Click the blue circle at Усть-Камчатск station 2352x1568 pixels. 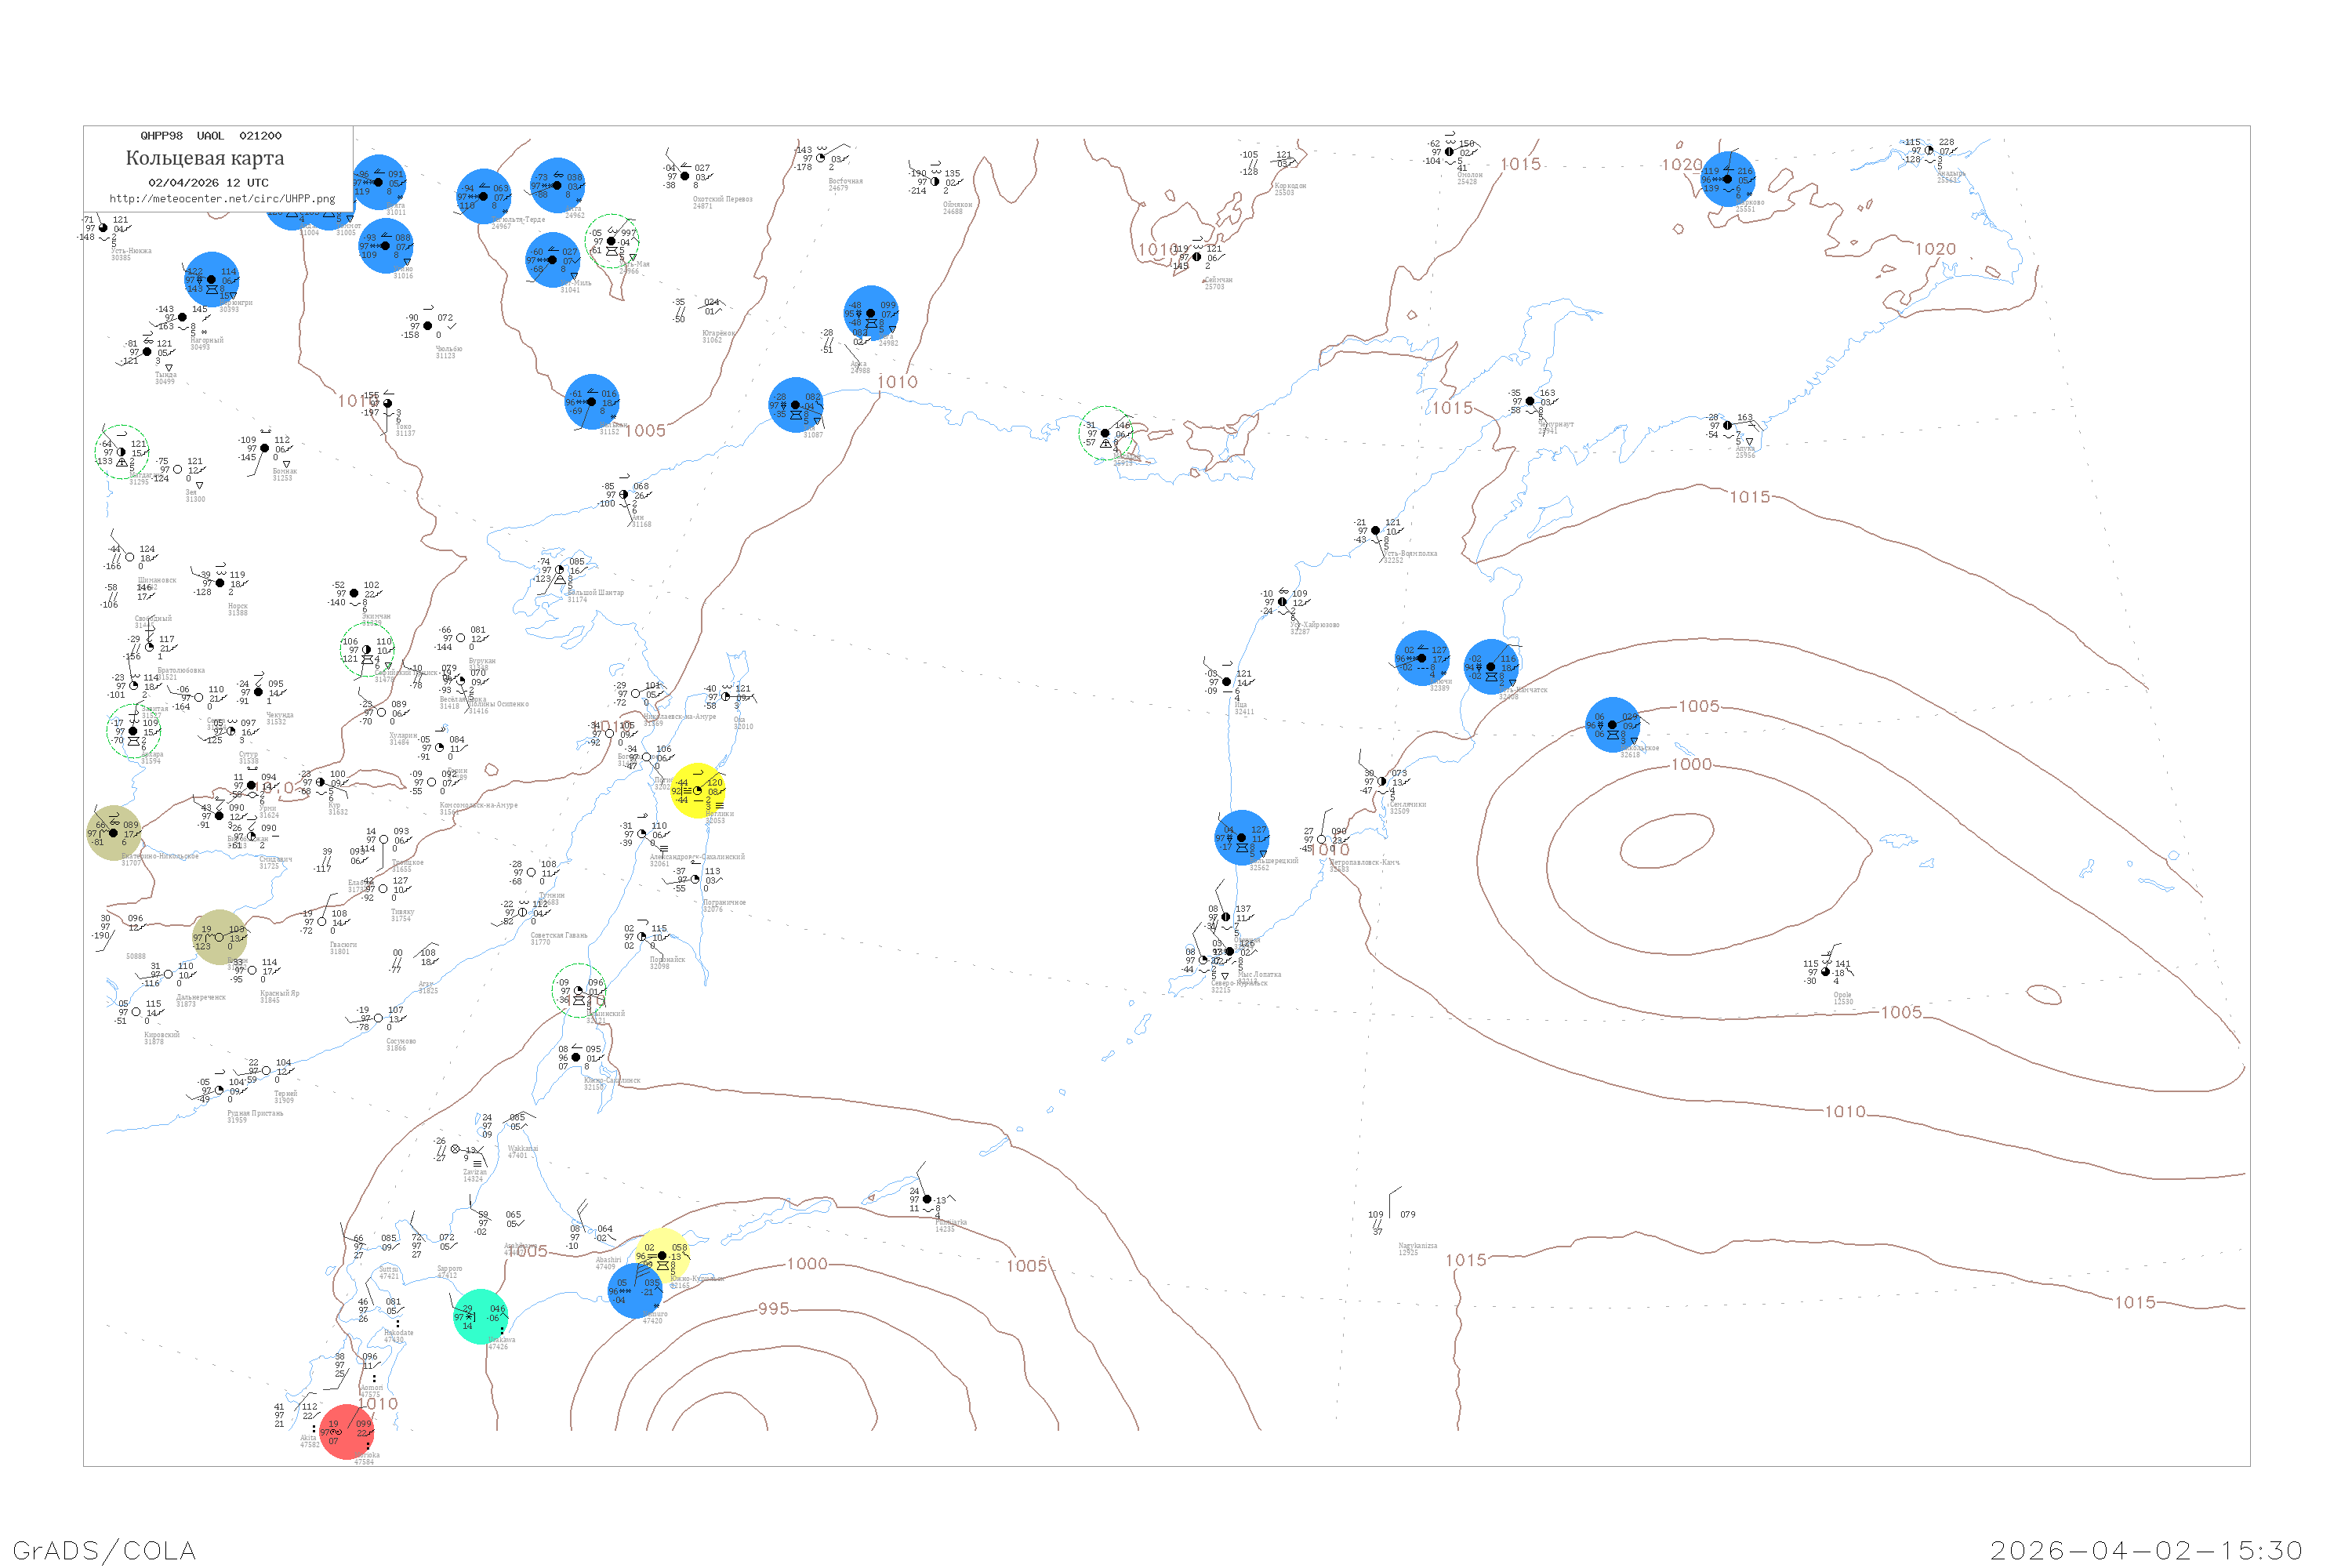[x=1491, y=667]
